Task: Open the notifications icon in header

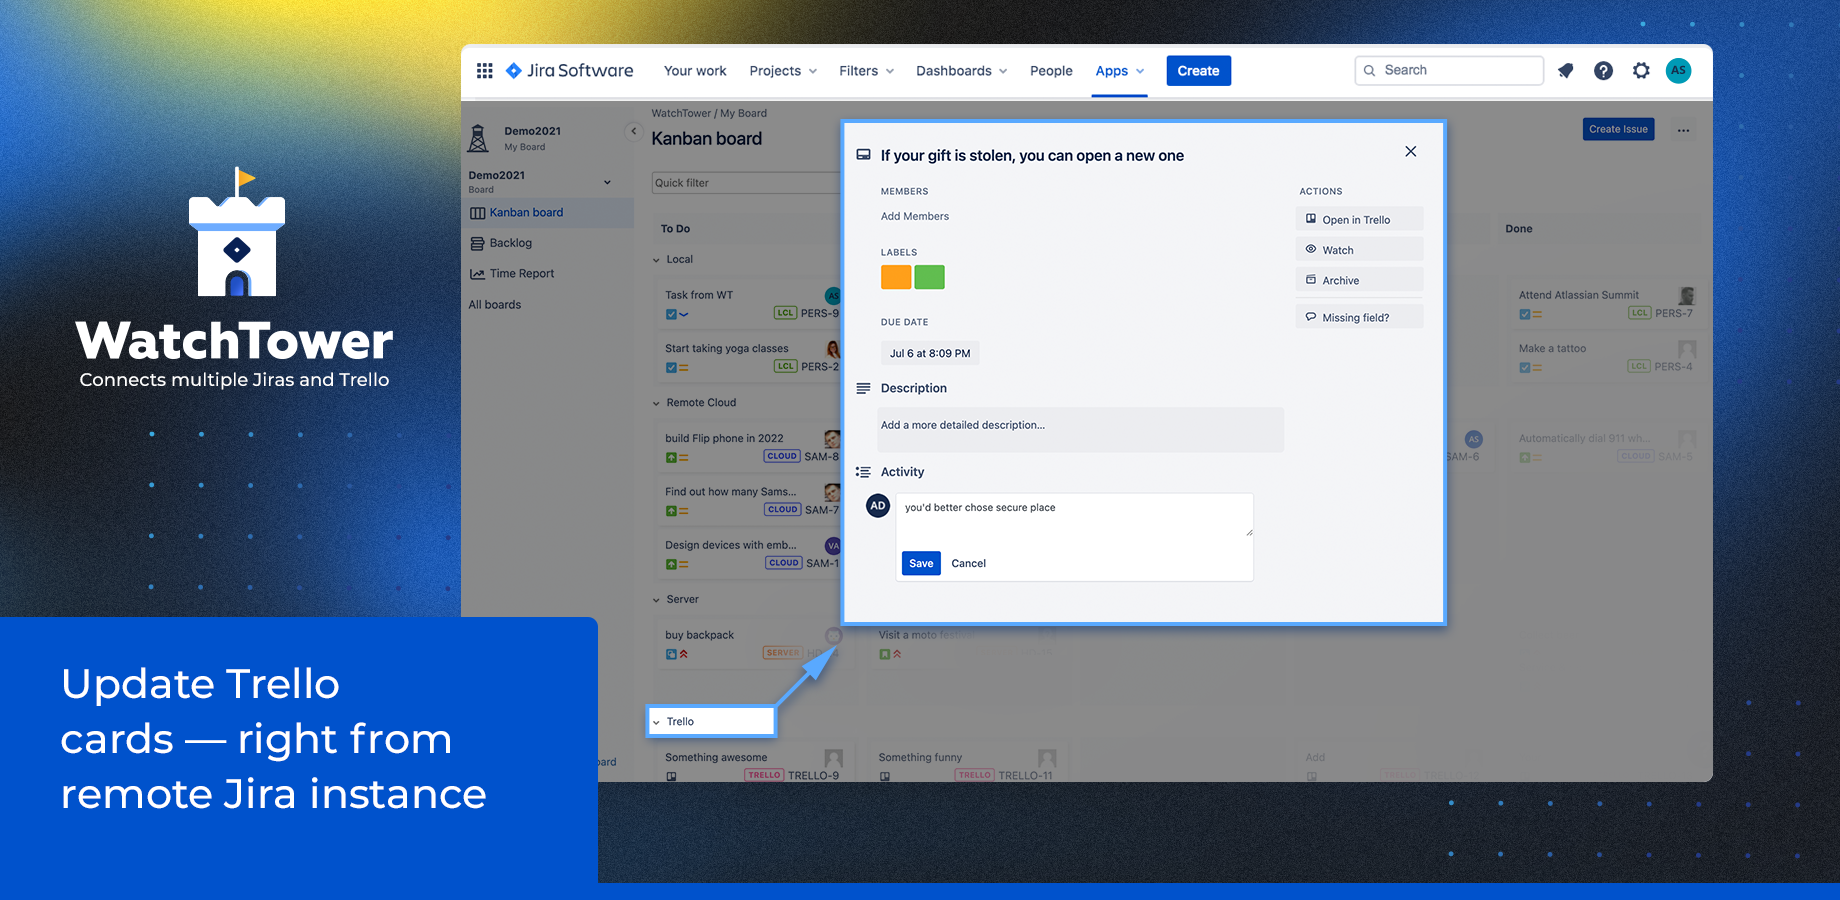Action: coord(1566,71)
